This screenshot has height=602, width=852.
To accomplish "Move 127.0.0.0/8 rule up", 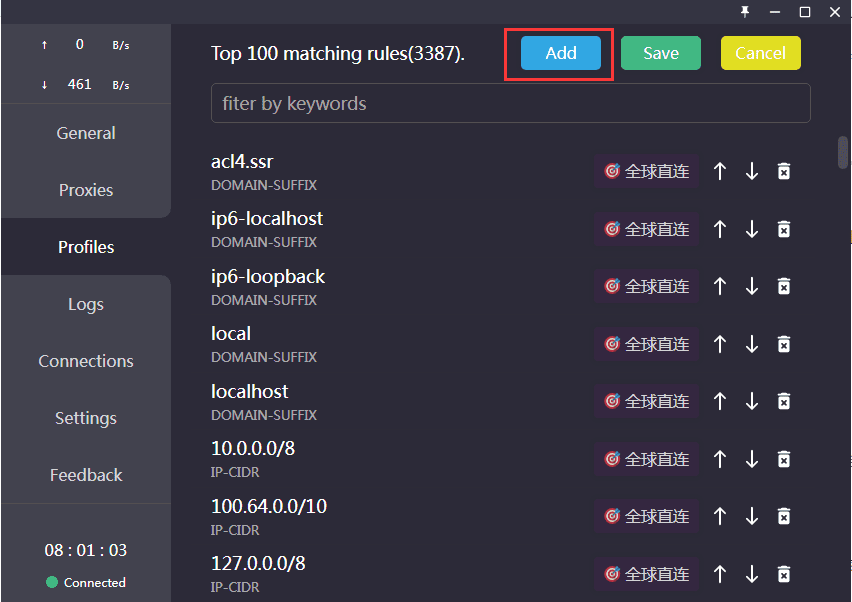I will coord(720,574).
